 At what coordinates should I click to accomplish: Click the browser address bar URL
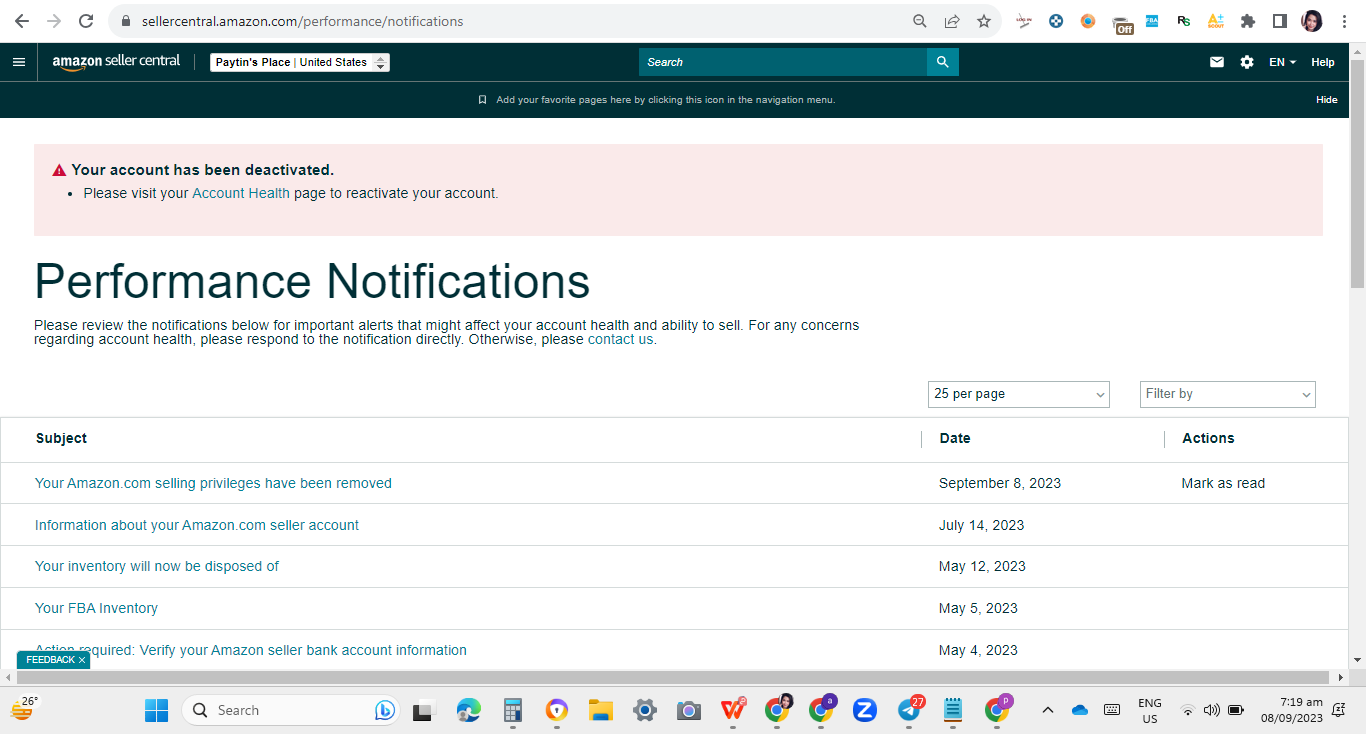point(302,21)
